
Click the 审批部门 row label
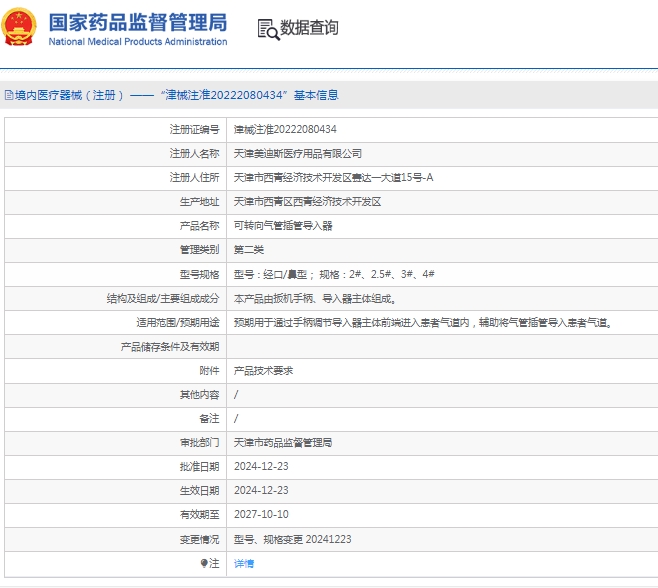[199, 442]
